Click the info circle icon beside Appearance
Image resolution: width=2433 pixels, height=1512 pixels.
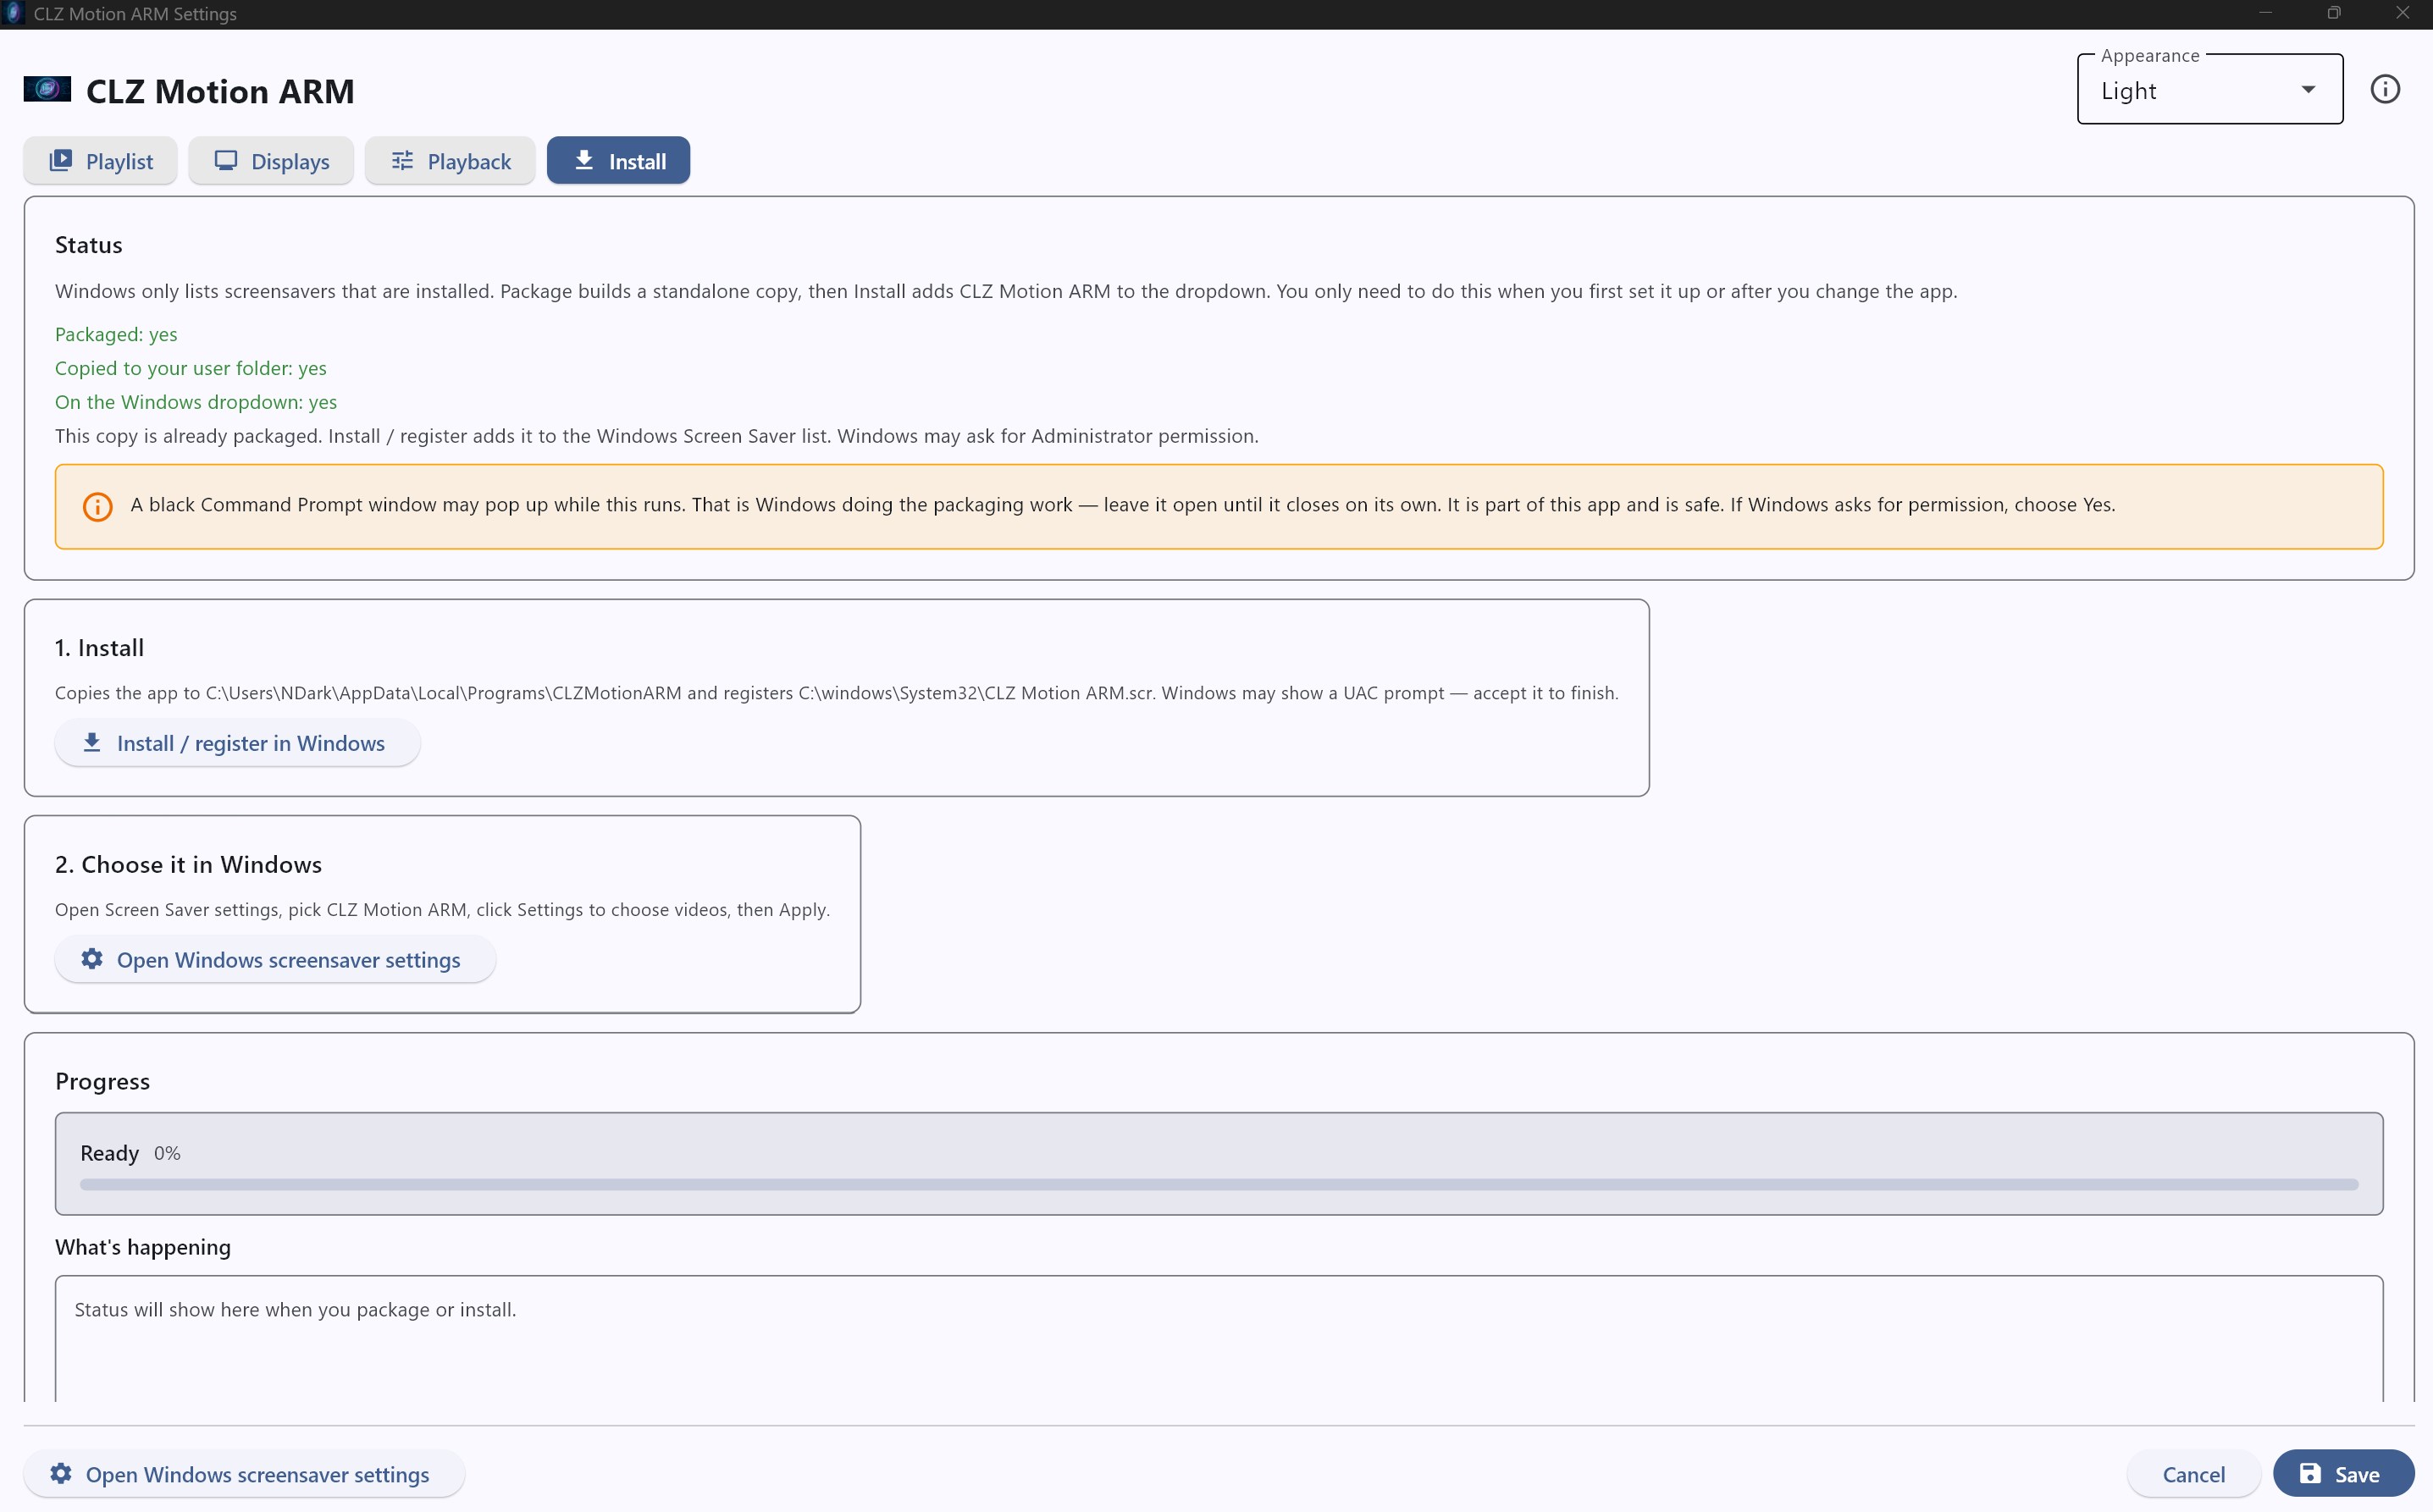click(2385, 89)
